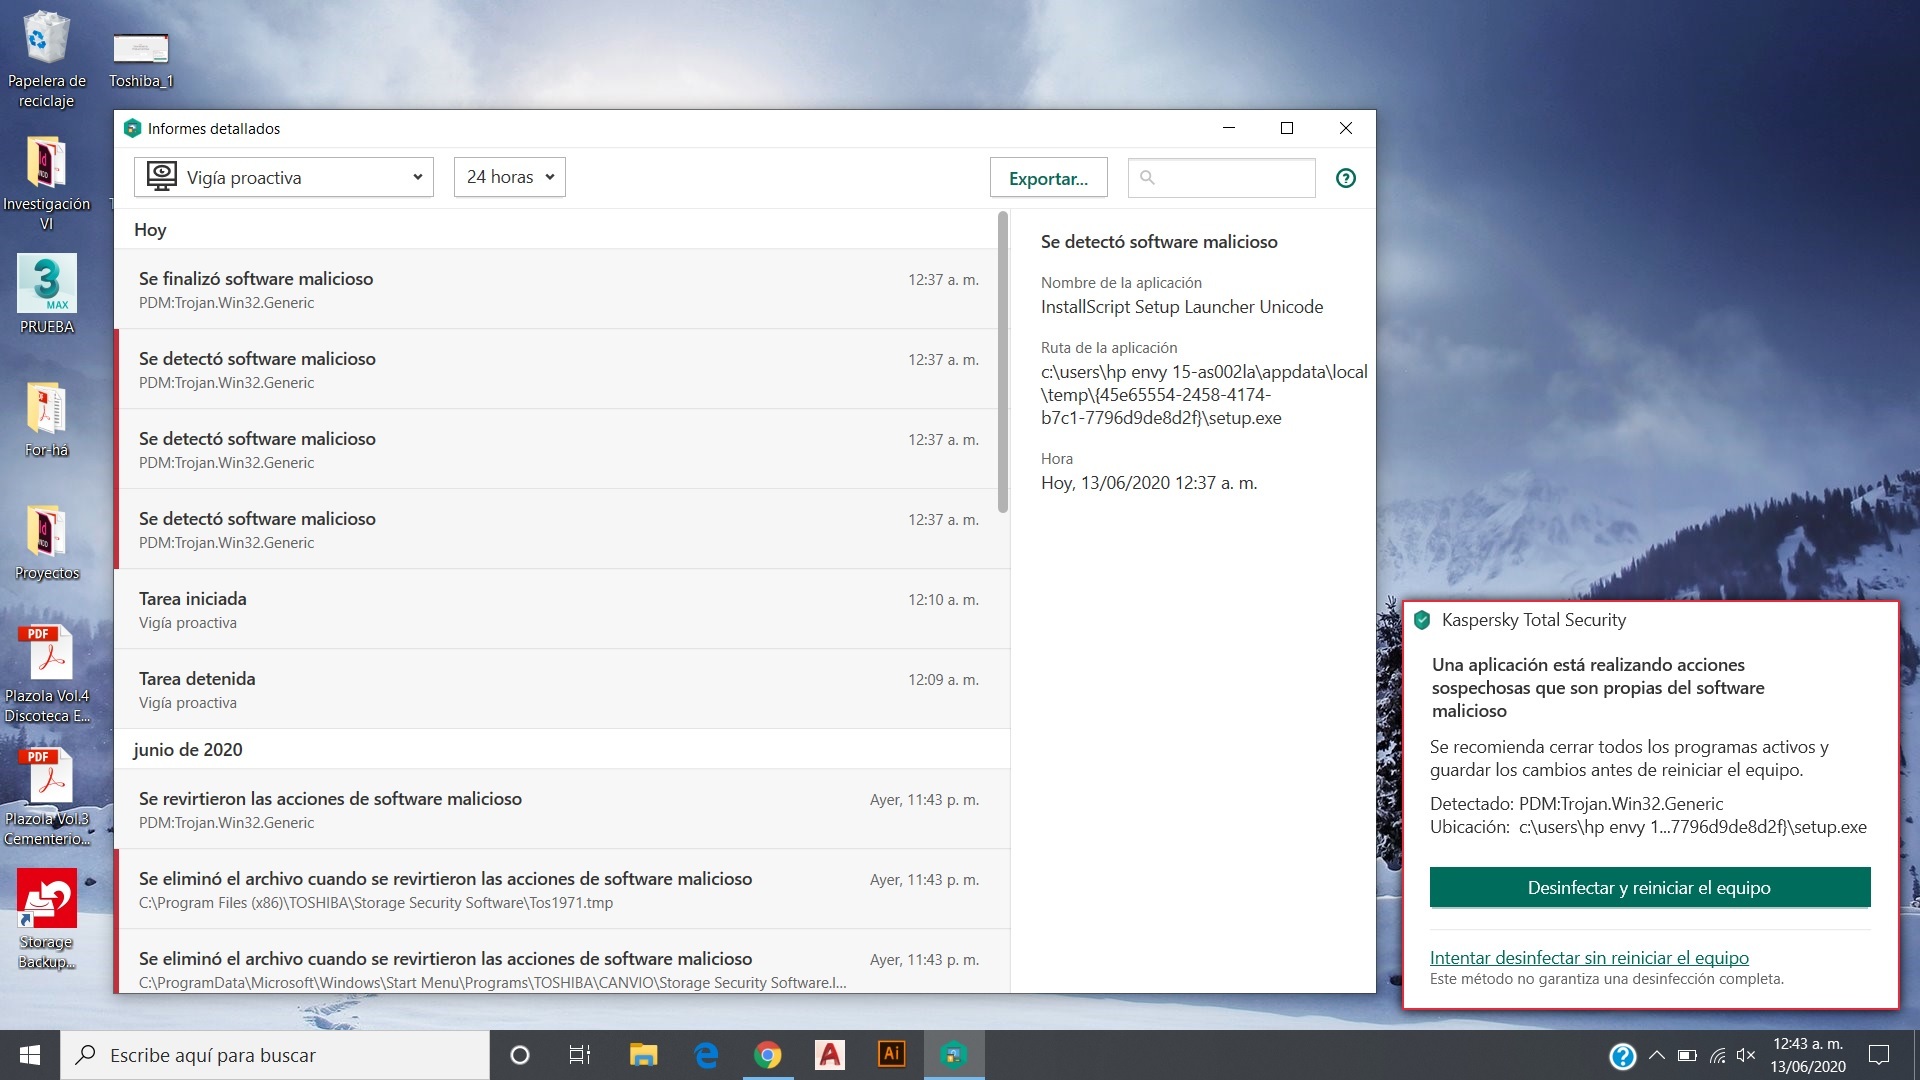Click the setup.exe application path text
Screen dimensions: 1920x1080
pyautogui.click(x=1204, y=395)
